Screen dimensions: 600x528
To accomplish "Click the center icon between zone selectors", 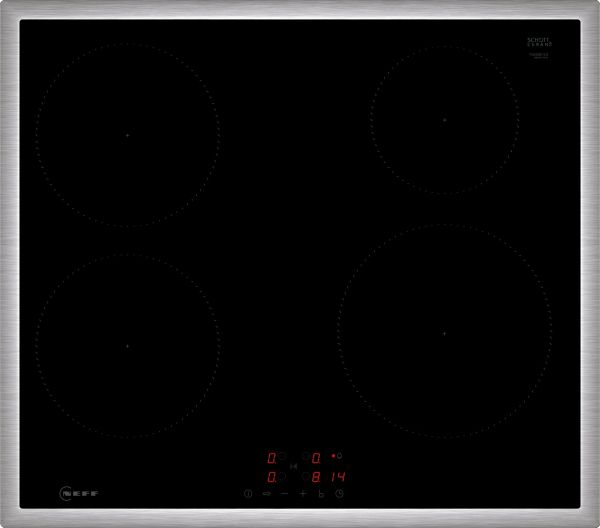I will tap(294, 467).
